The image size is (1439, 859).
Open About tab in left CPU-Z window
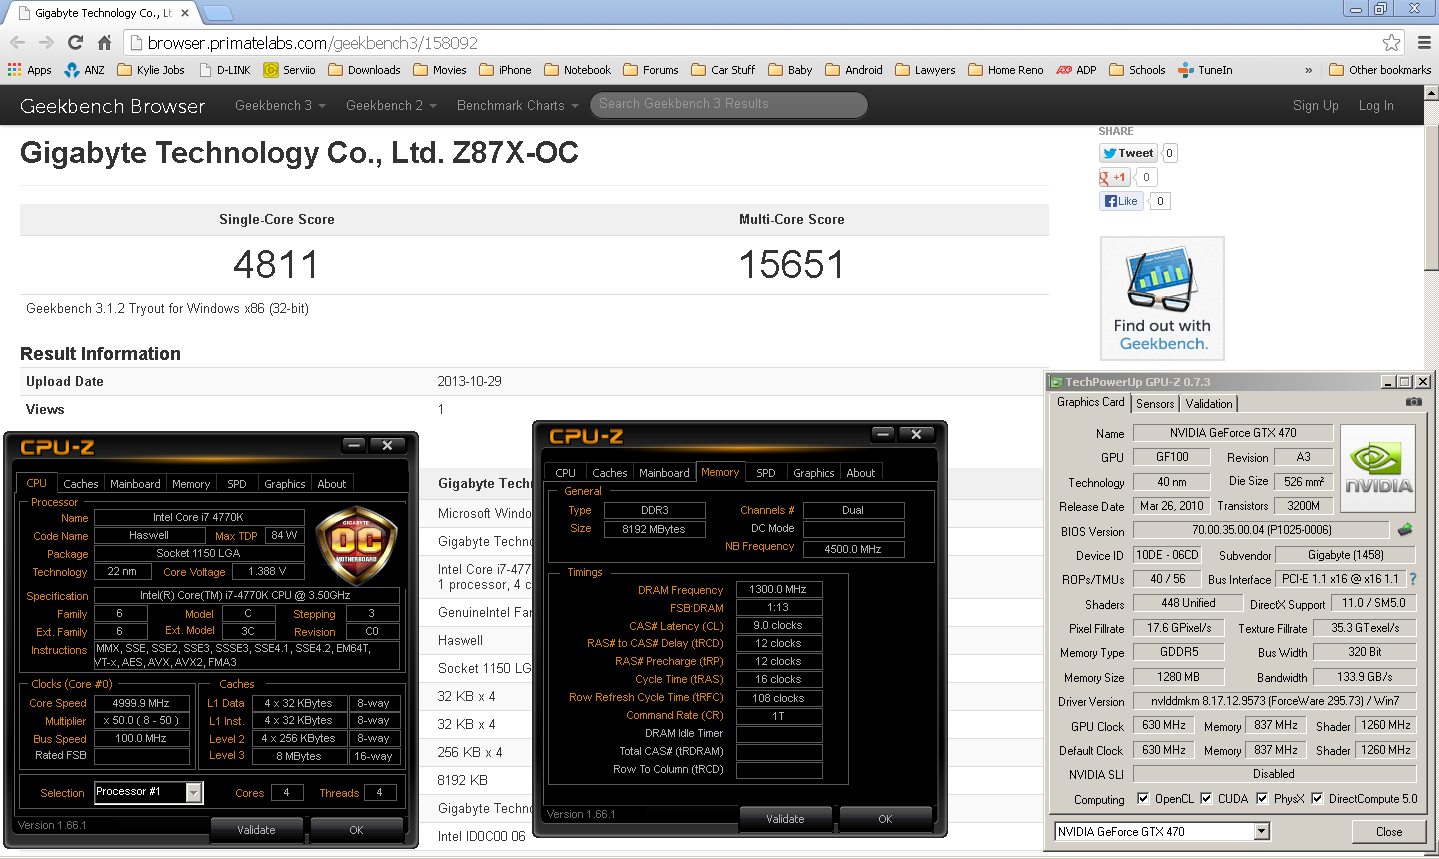pos(332,484)
